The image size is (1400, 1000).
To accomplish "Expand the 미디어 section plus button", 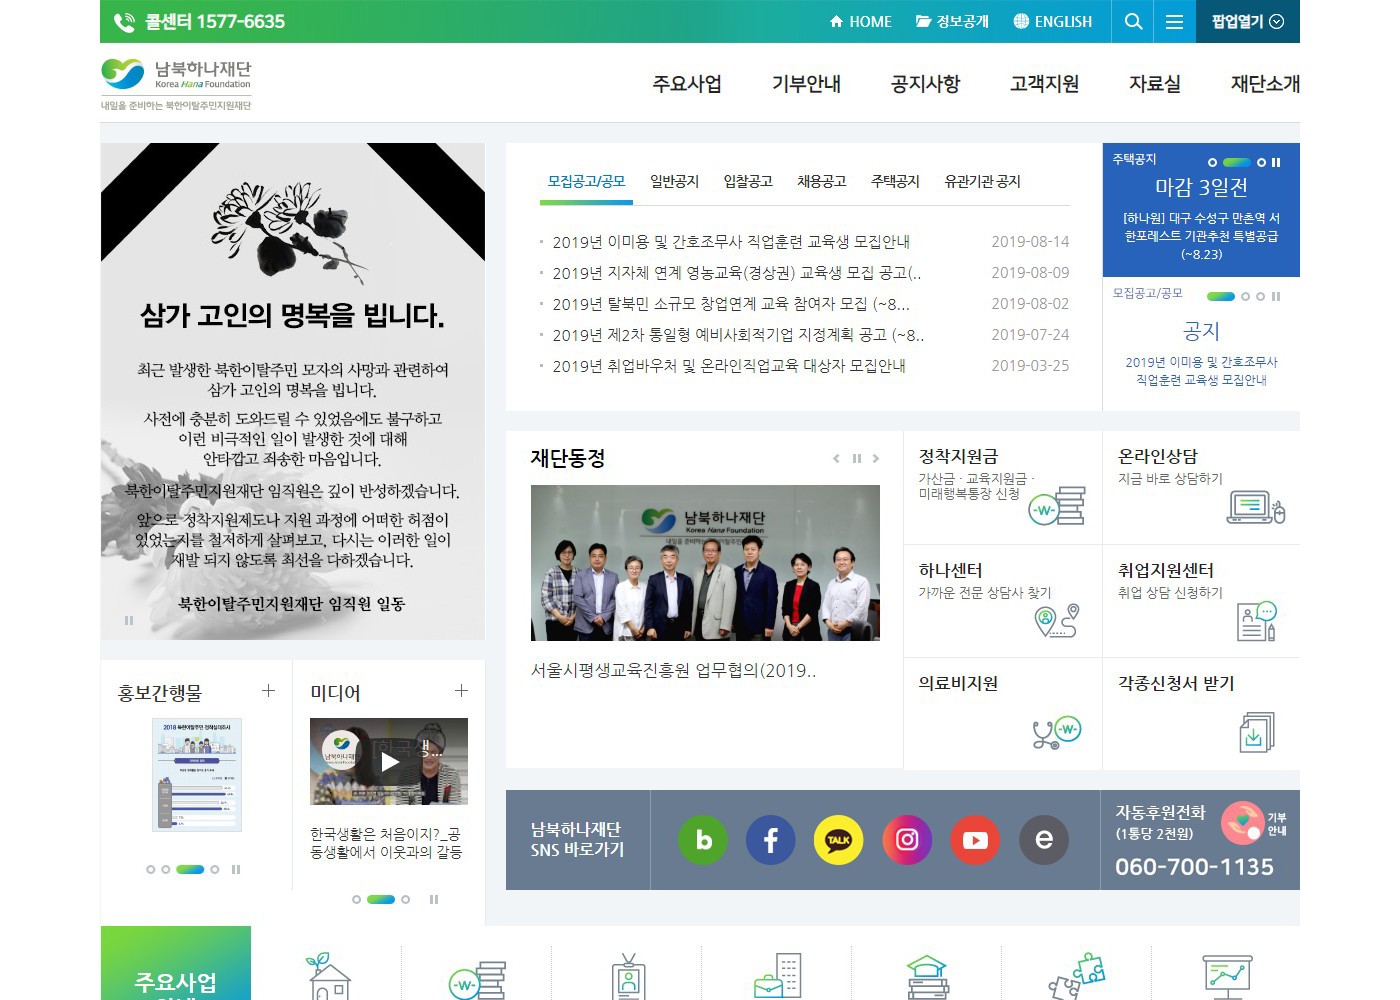I will pos(461,691).
